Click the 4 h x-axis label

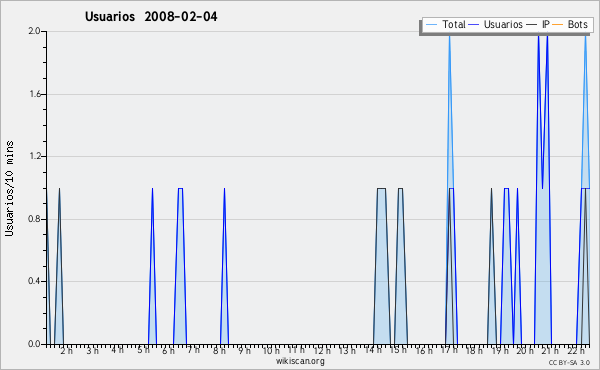(x=117, y=350)
